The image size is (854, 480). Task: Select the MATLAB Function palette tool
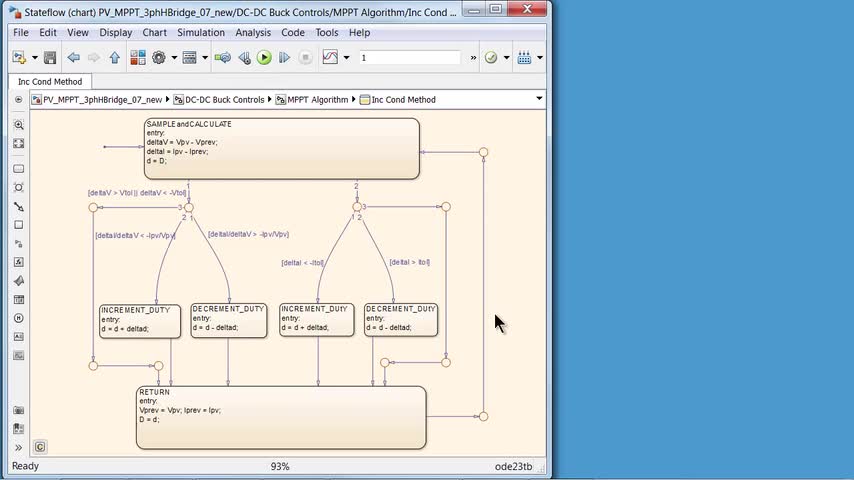[x=19, y=281]
